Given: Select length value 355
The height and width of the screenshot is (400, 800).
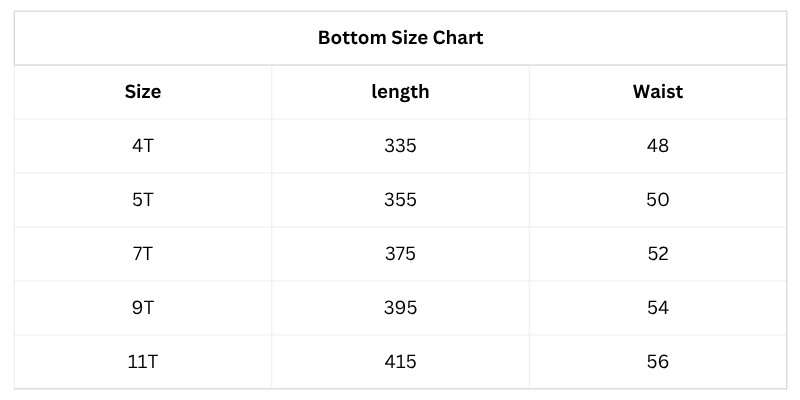Looking at the screenshot, I should pos(400,200).
